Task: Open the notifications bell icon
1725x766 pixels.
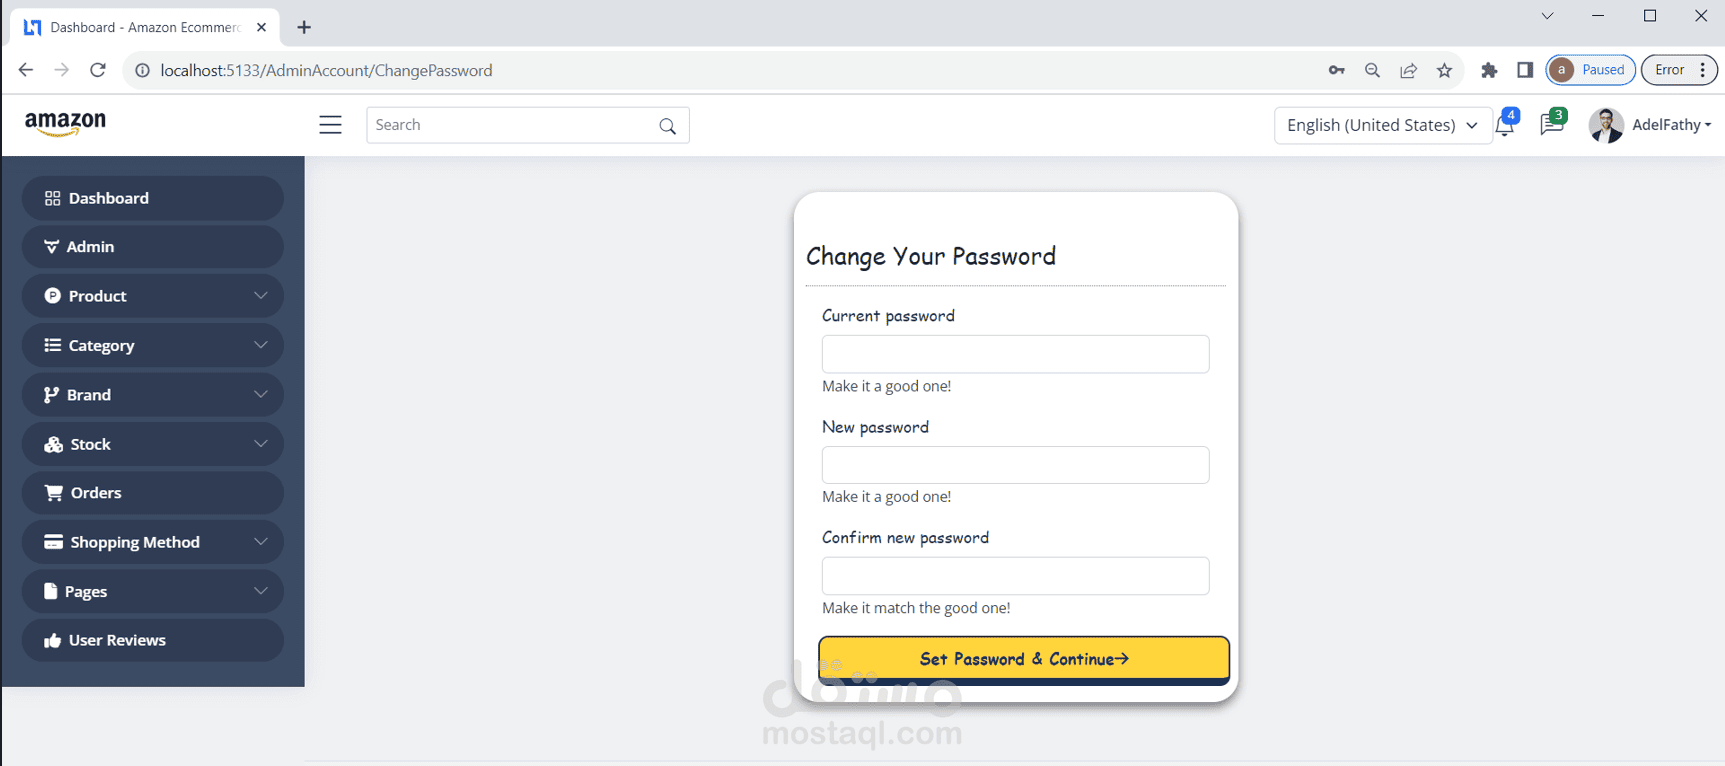Action: pyautogui.click(x=1505, y=125)
